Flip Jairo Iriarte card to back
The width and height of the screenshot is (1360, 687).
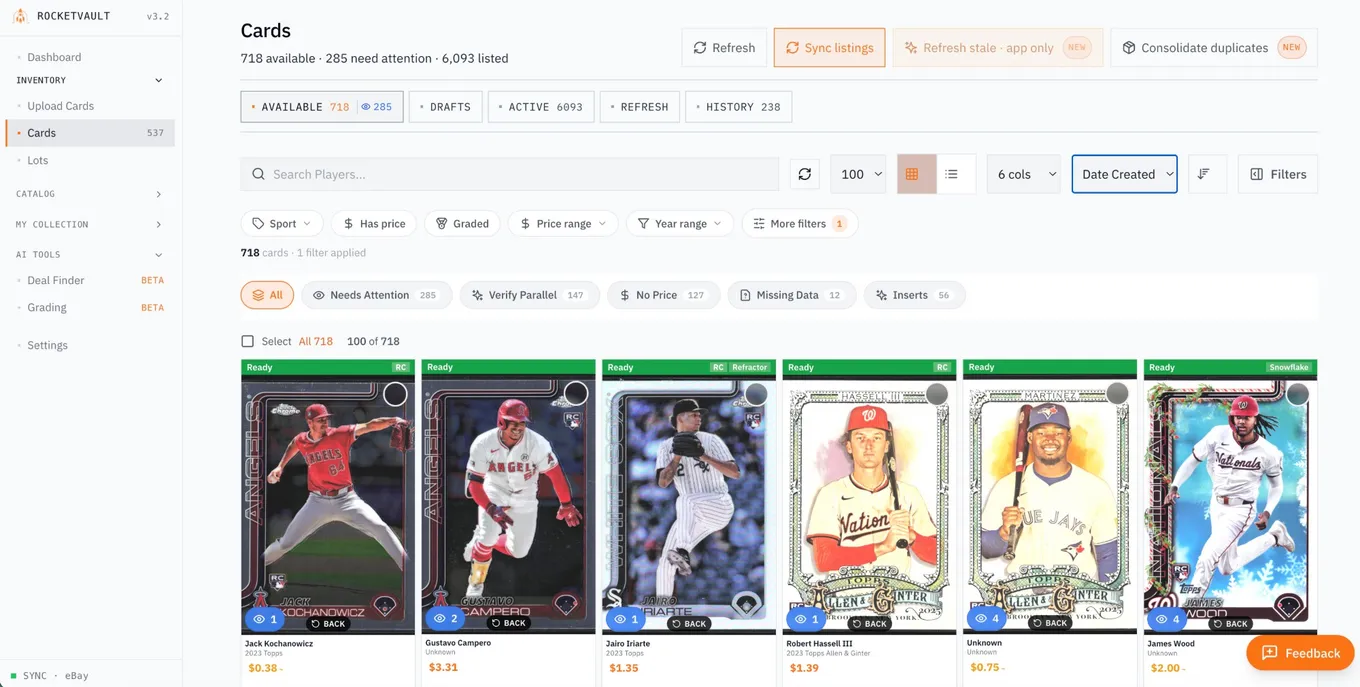click(689, 623)
